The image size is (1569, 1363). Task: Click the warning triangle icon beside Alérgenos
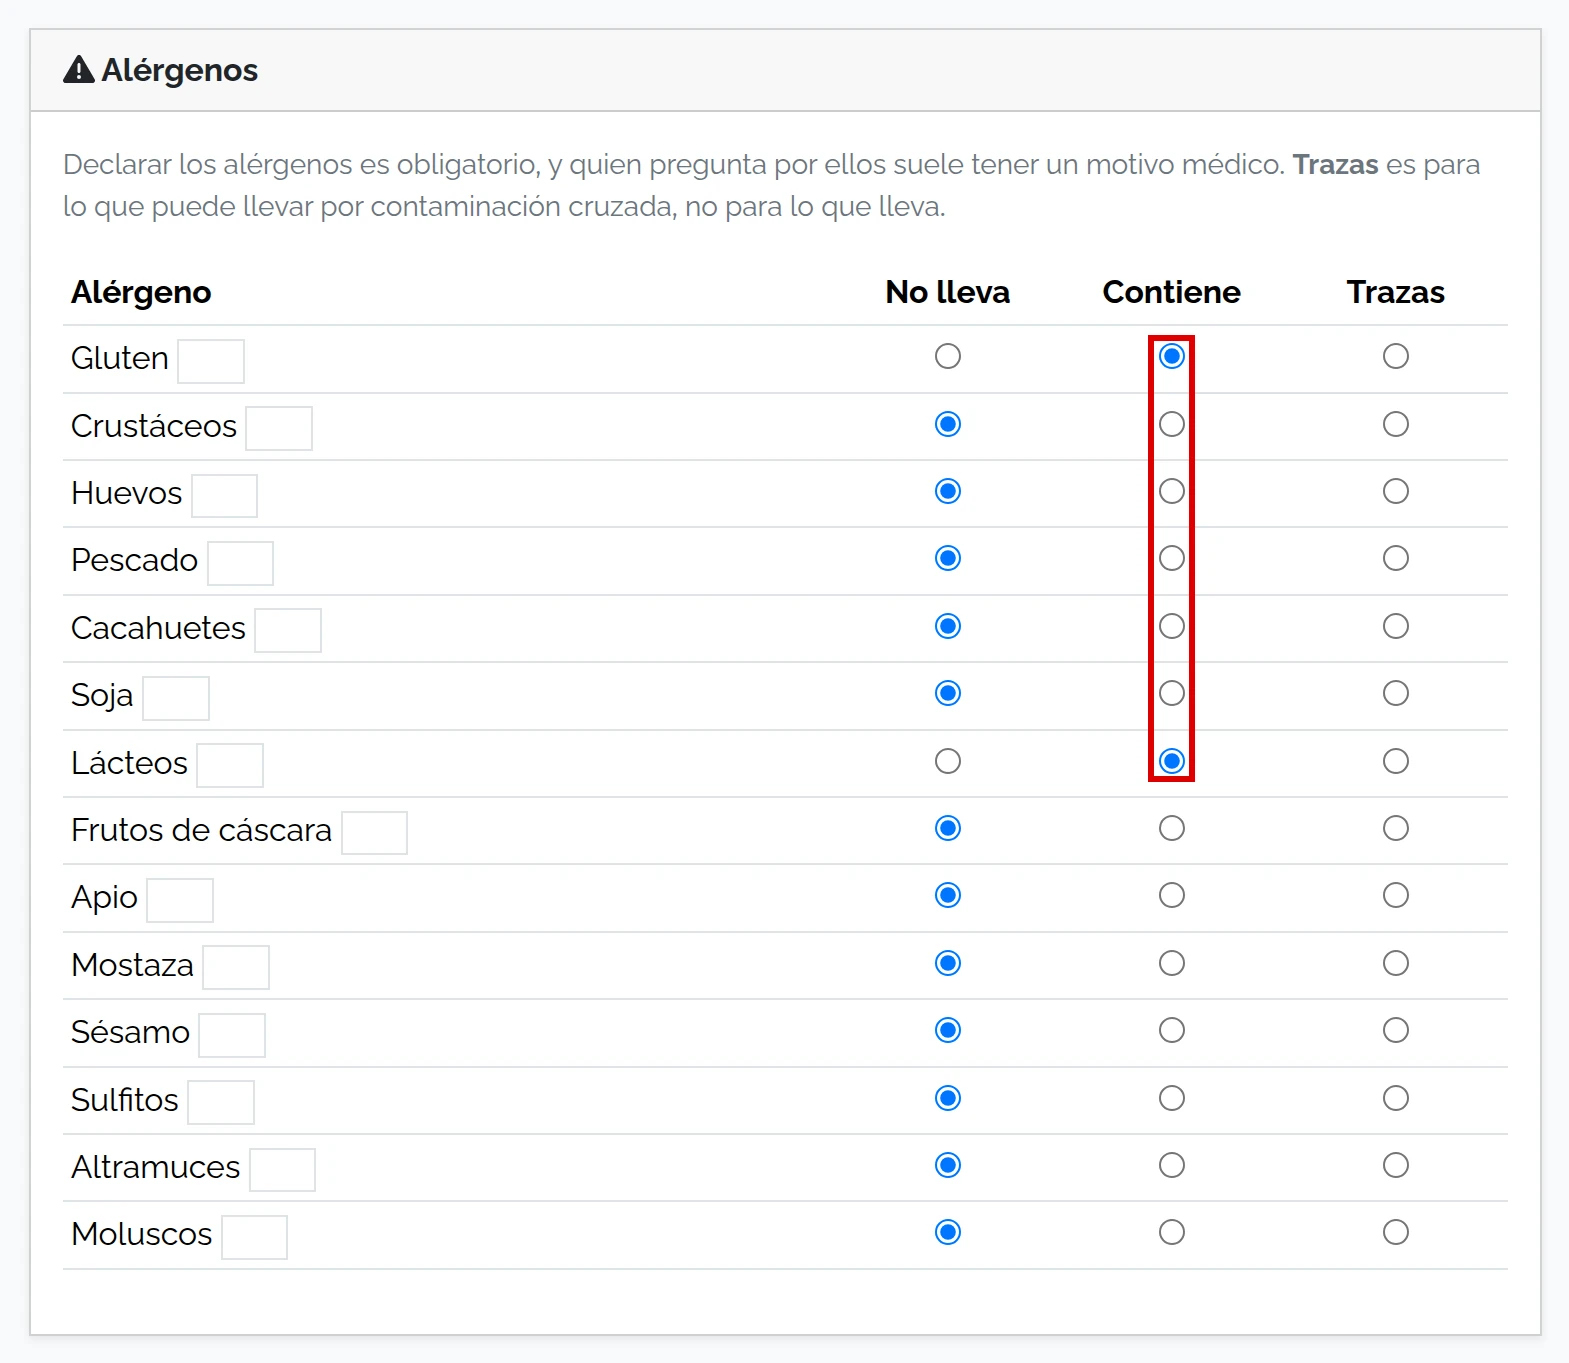point(78,70)
